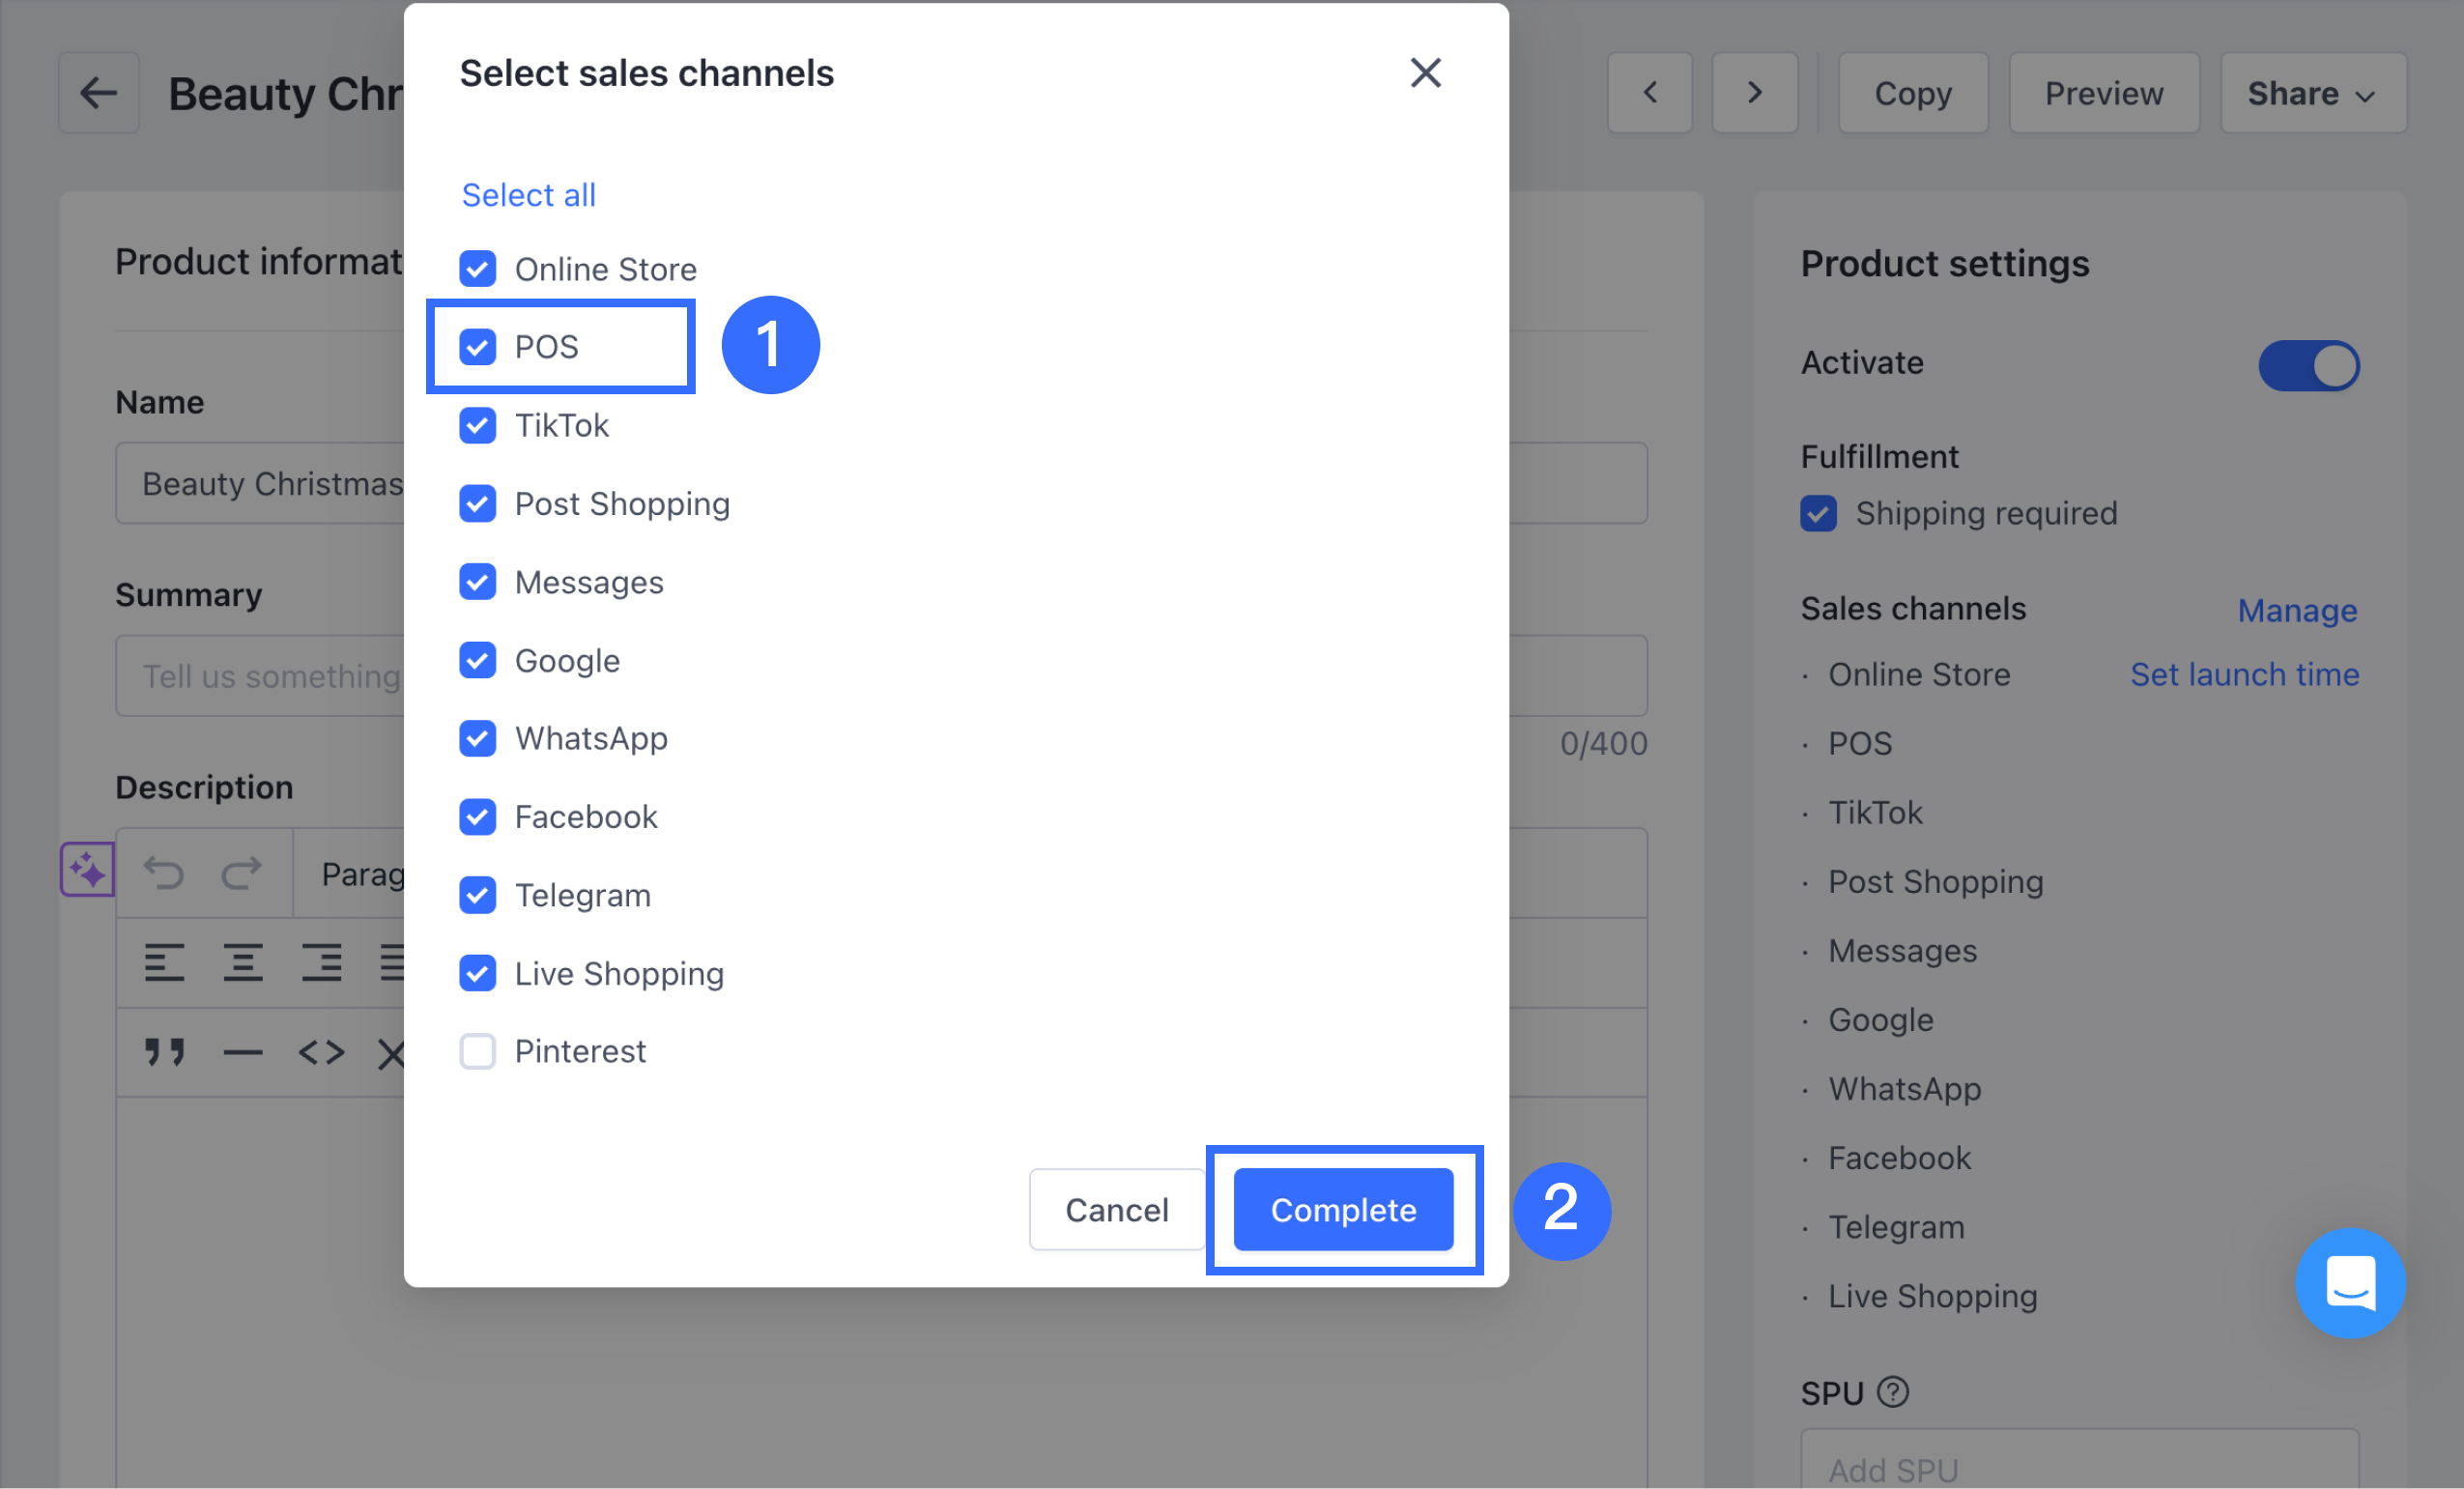Uncheck the POS sales channel
The height and width of the screenshot is (1489, 2464).
tap(478, 347)
